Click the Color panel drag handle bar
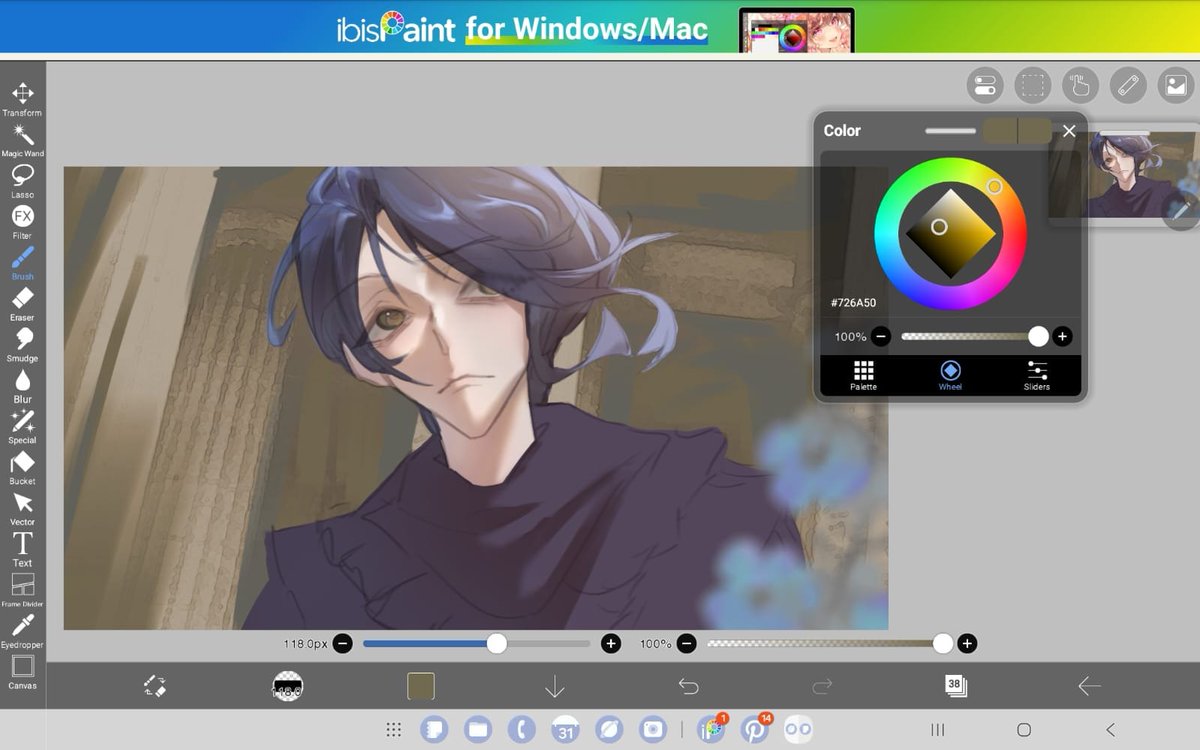 pyautogui.click(x=950, y=130)
